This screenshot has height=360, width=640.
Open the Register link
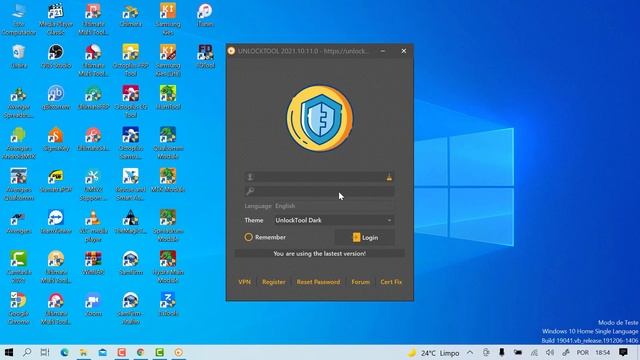click(x=273, y=282)
